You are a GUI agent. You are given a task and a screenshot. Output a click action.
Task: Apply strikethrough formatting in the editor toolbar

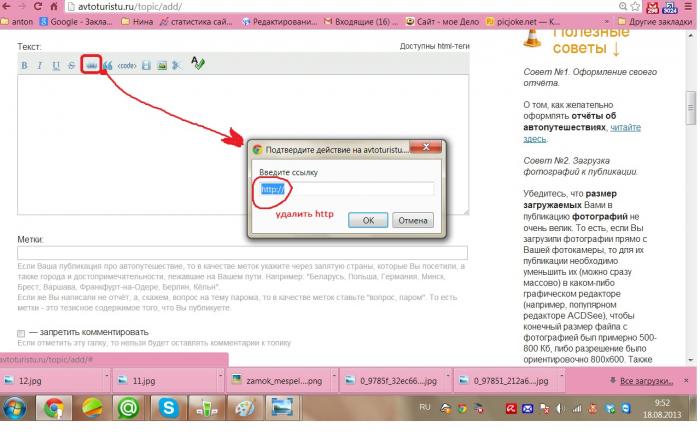point(71,65)
